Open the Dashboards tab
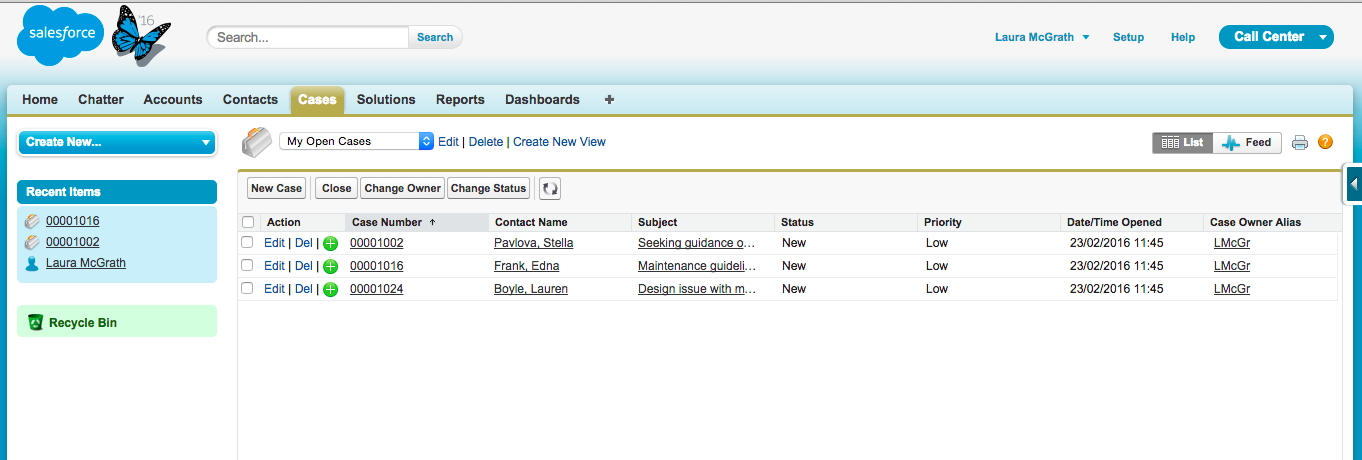 pos(542,100)
